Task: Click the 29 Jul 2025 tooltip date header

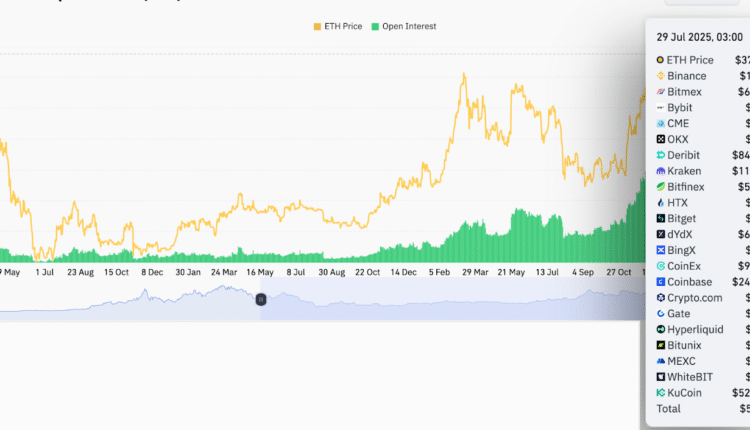Action: click(x=696, y=36)
